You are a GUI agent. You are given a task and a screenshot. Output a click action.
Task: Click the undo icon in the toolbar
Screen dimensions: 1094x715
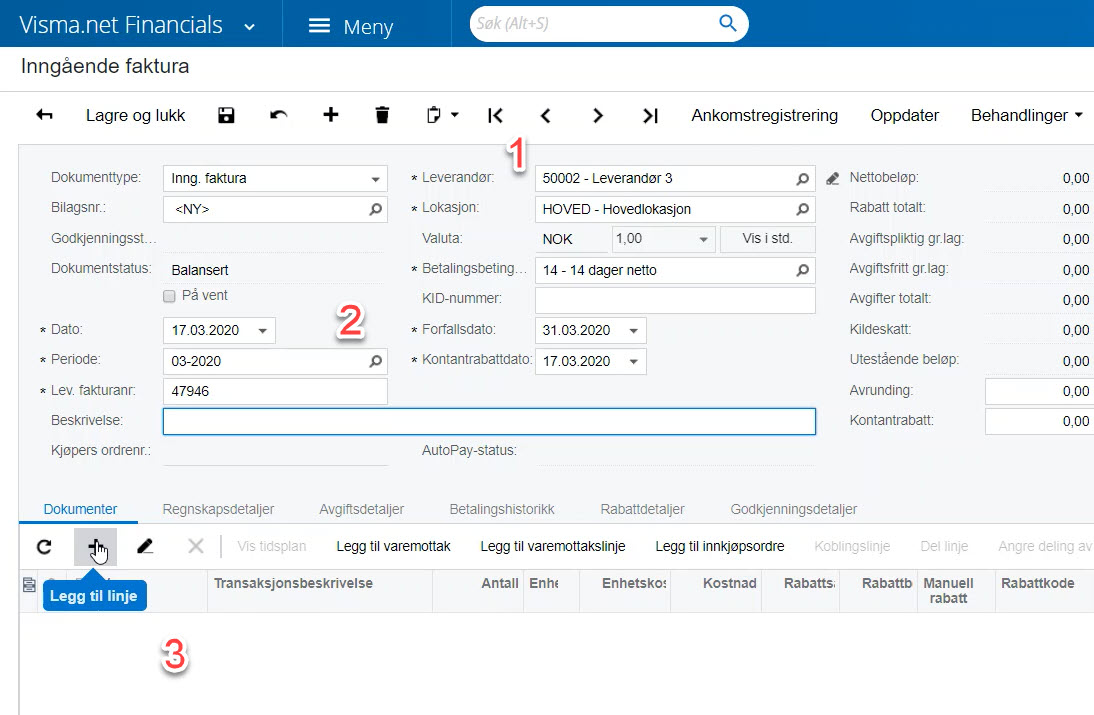278,115
